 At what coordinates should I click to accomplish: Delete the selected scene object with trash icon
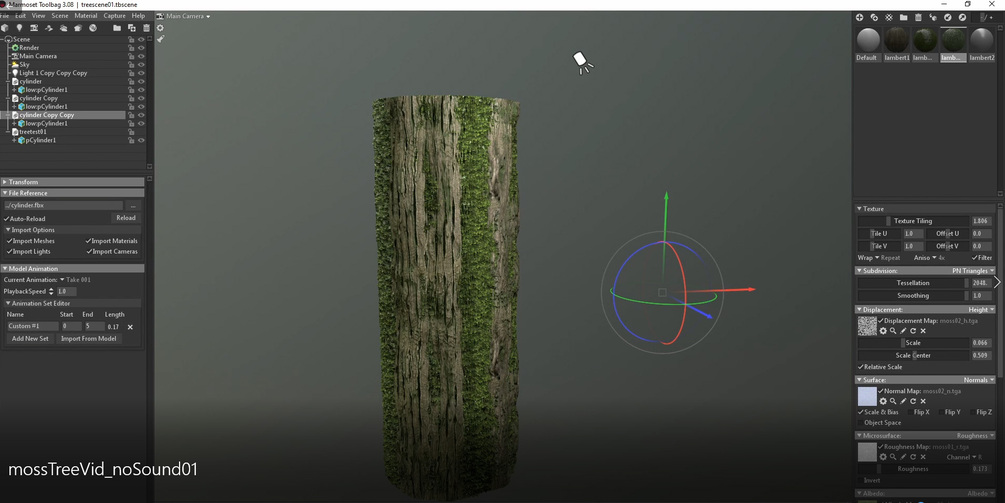pos(146,28)
